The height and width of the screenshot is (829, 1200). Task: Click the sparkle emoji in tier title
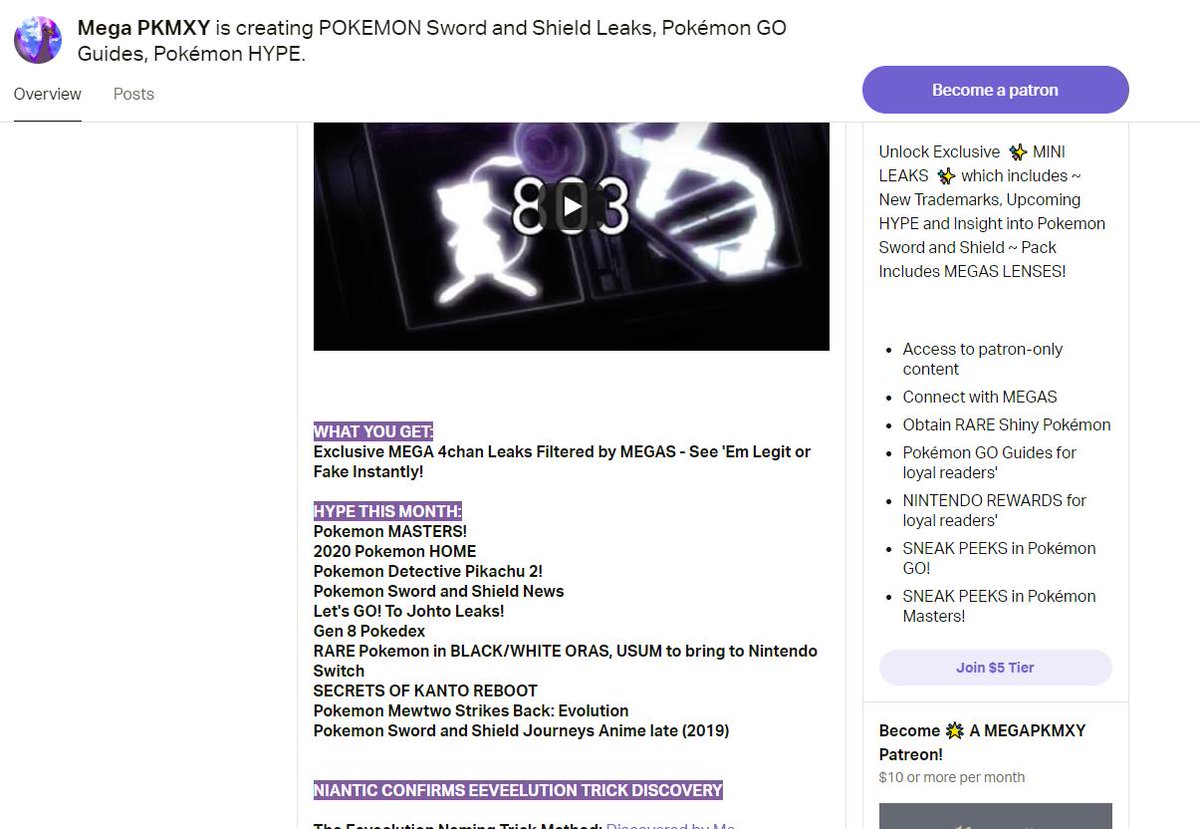click(955, 731)
